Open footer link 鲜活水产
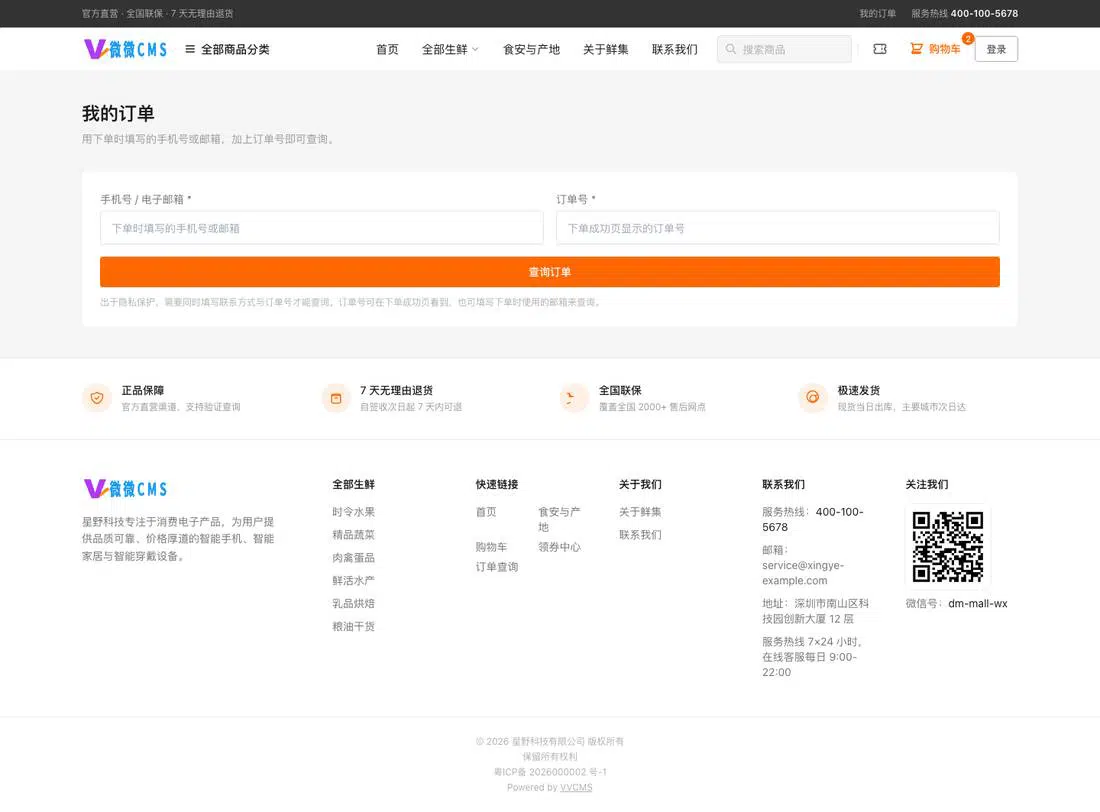 (x=354, y=580)
